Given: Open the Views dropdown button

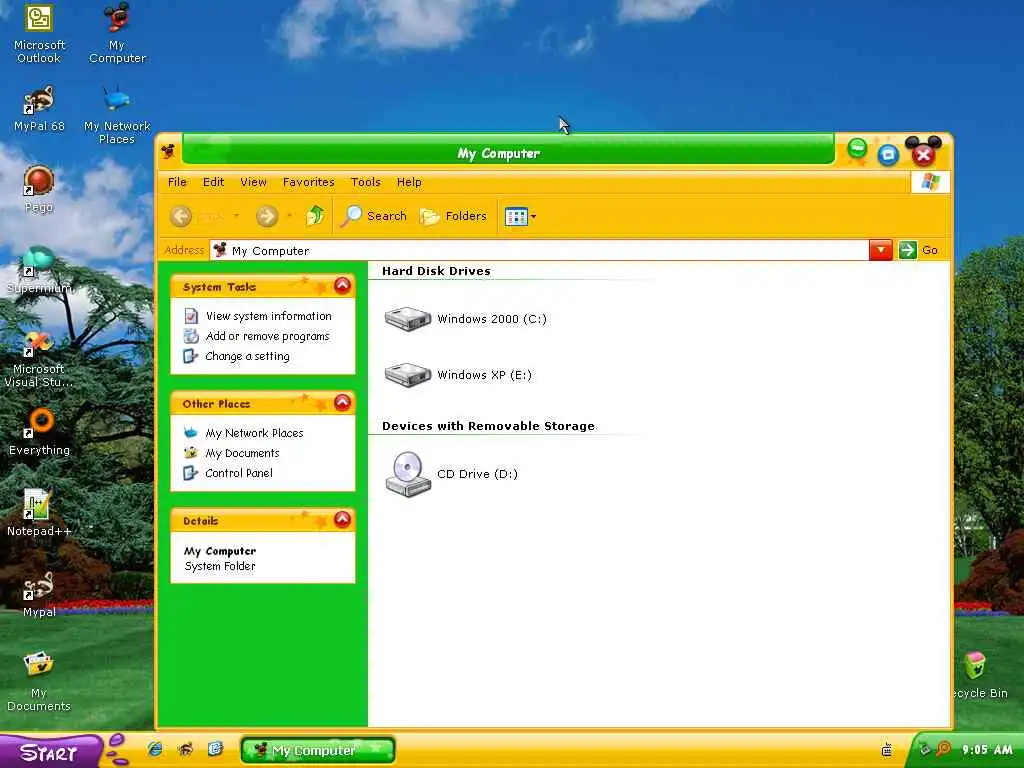Looking at the screenshot, I should click(x=520, y=216).
